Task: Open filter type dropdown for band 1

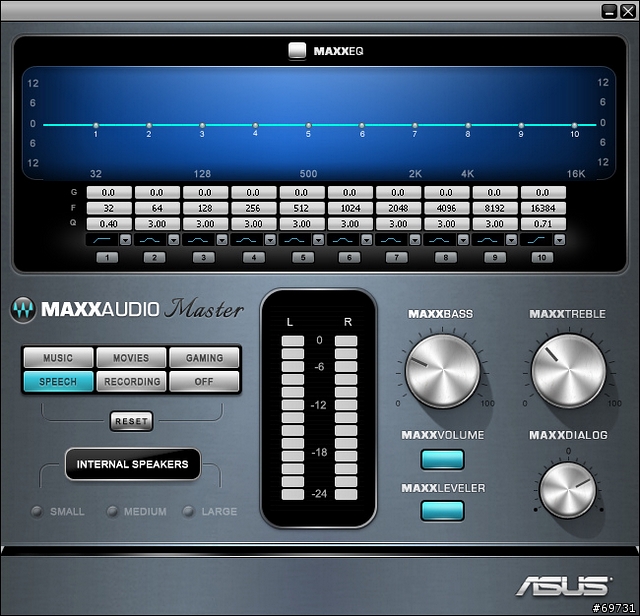Action: [x=126, y=240]
